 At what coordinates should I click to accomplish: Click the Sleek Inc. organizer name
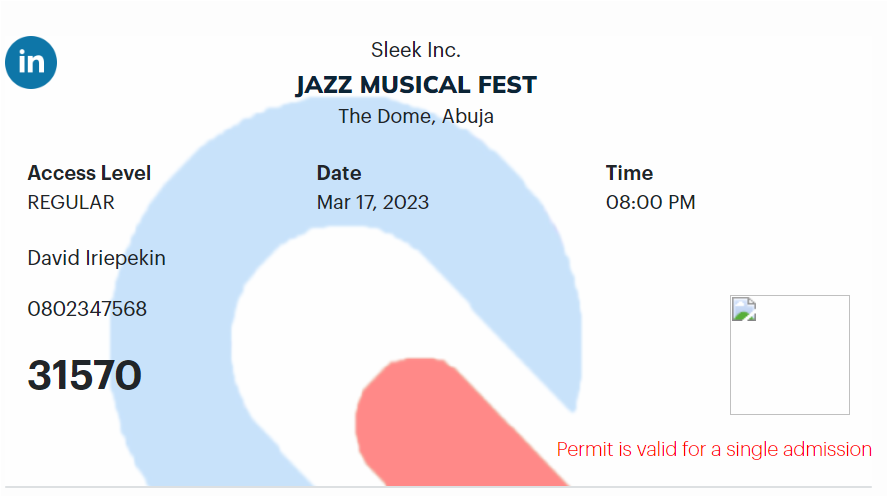click(416, 50)
